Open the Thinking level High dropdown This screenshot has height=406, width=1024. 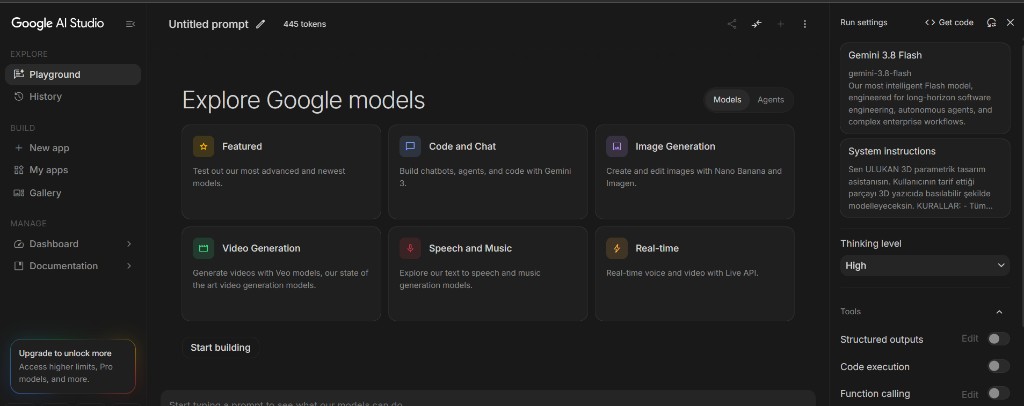pos(925,266)
